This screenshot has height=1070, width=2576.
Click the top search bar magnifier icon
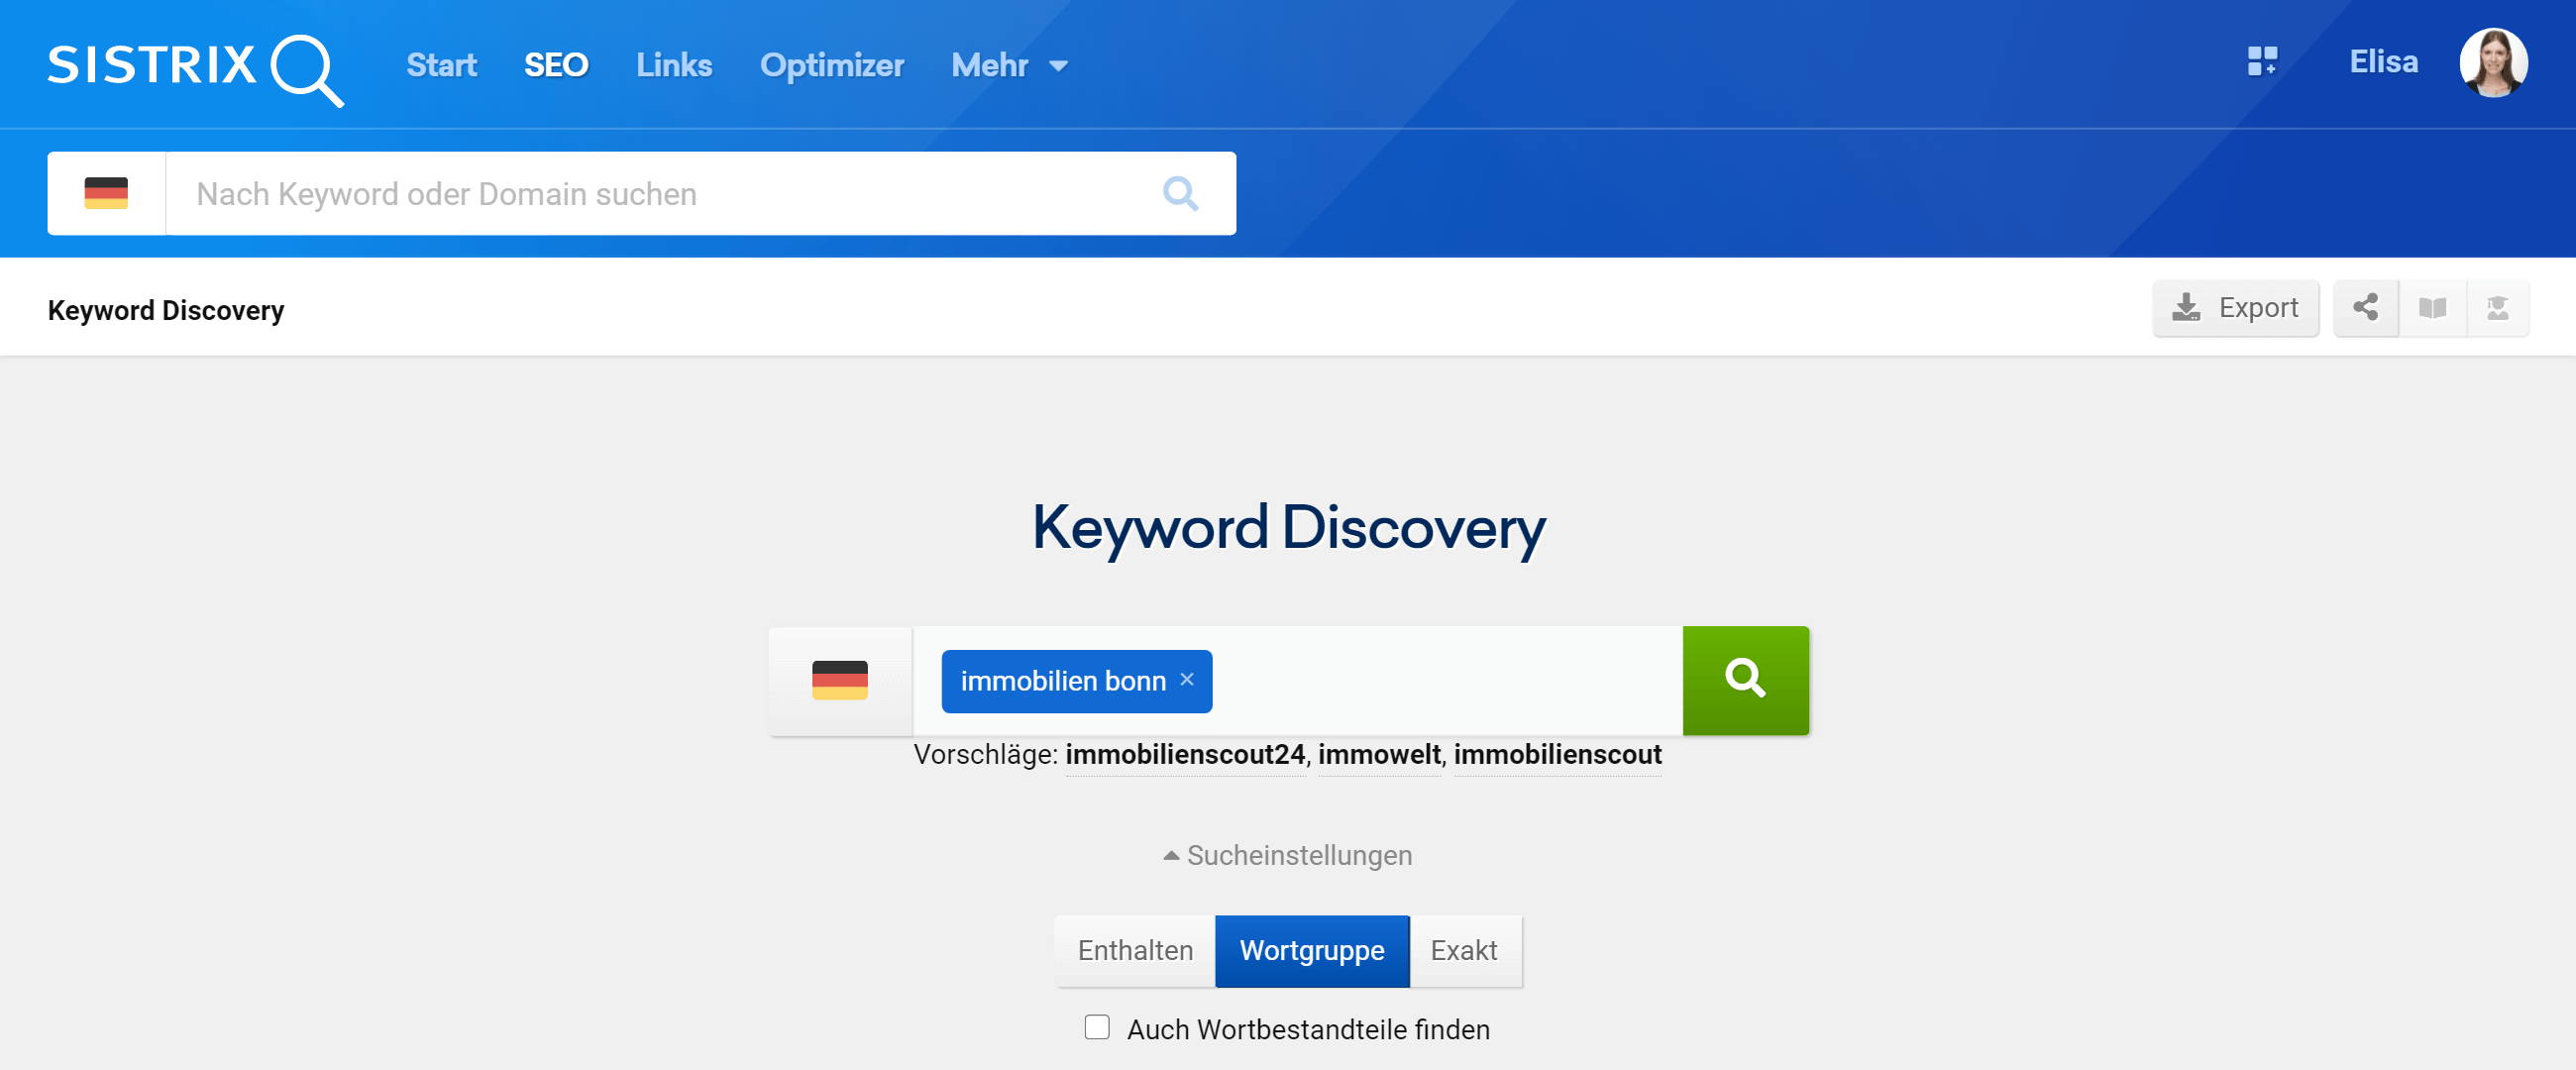tap(1179, 193)
